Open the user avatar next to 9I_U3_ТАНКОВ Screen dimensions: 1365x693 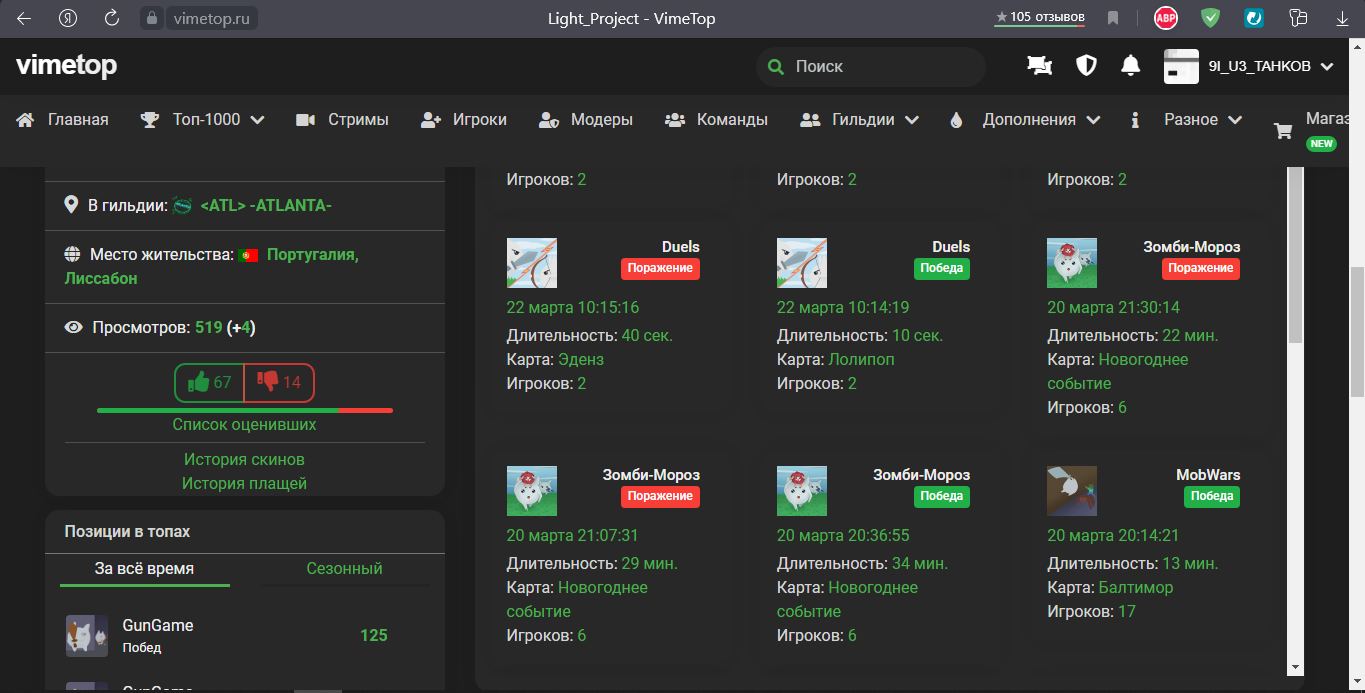tap(1181, 67)
